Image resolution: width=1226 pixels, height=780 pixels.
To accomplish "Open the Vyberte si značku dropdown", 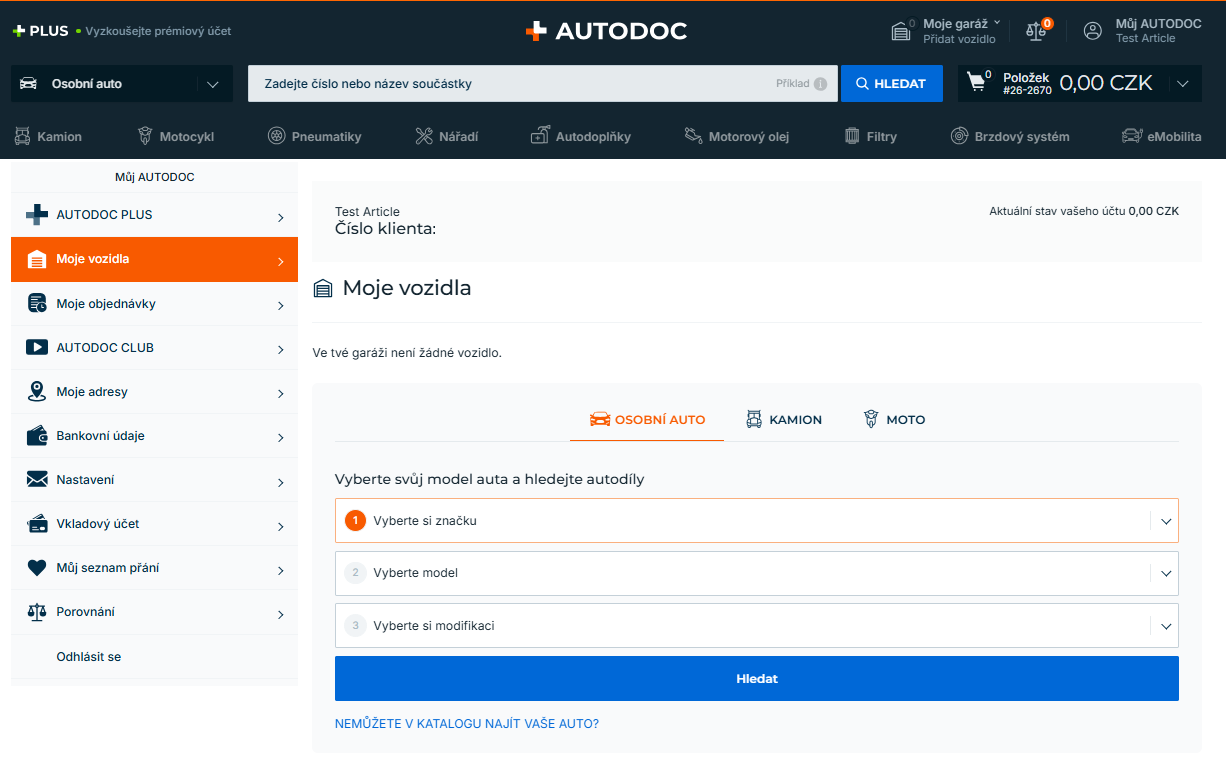I will [756, 521].
